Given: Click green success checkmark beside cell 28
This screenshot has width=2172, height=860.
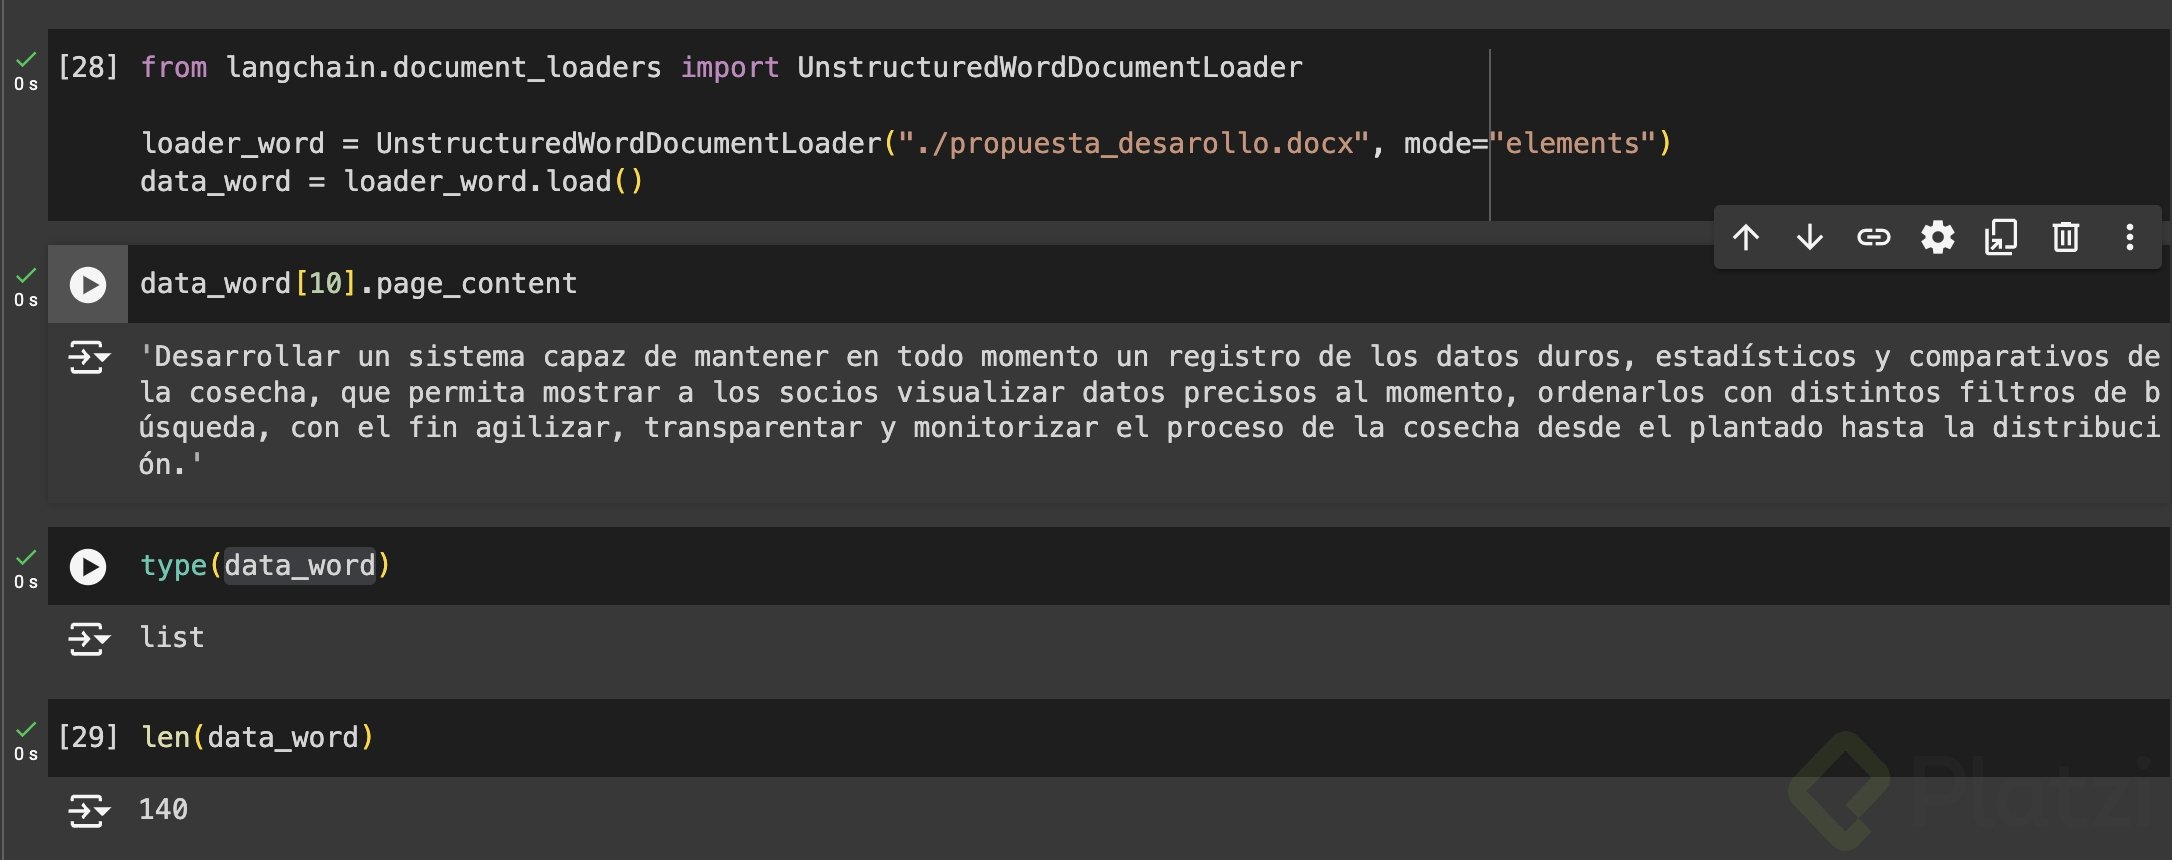Looking at the screenshot, I should [x=26, y=60].
